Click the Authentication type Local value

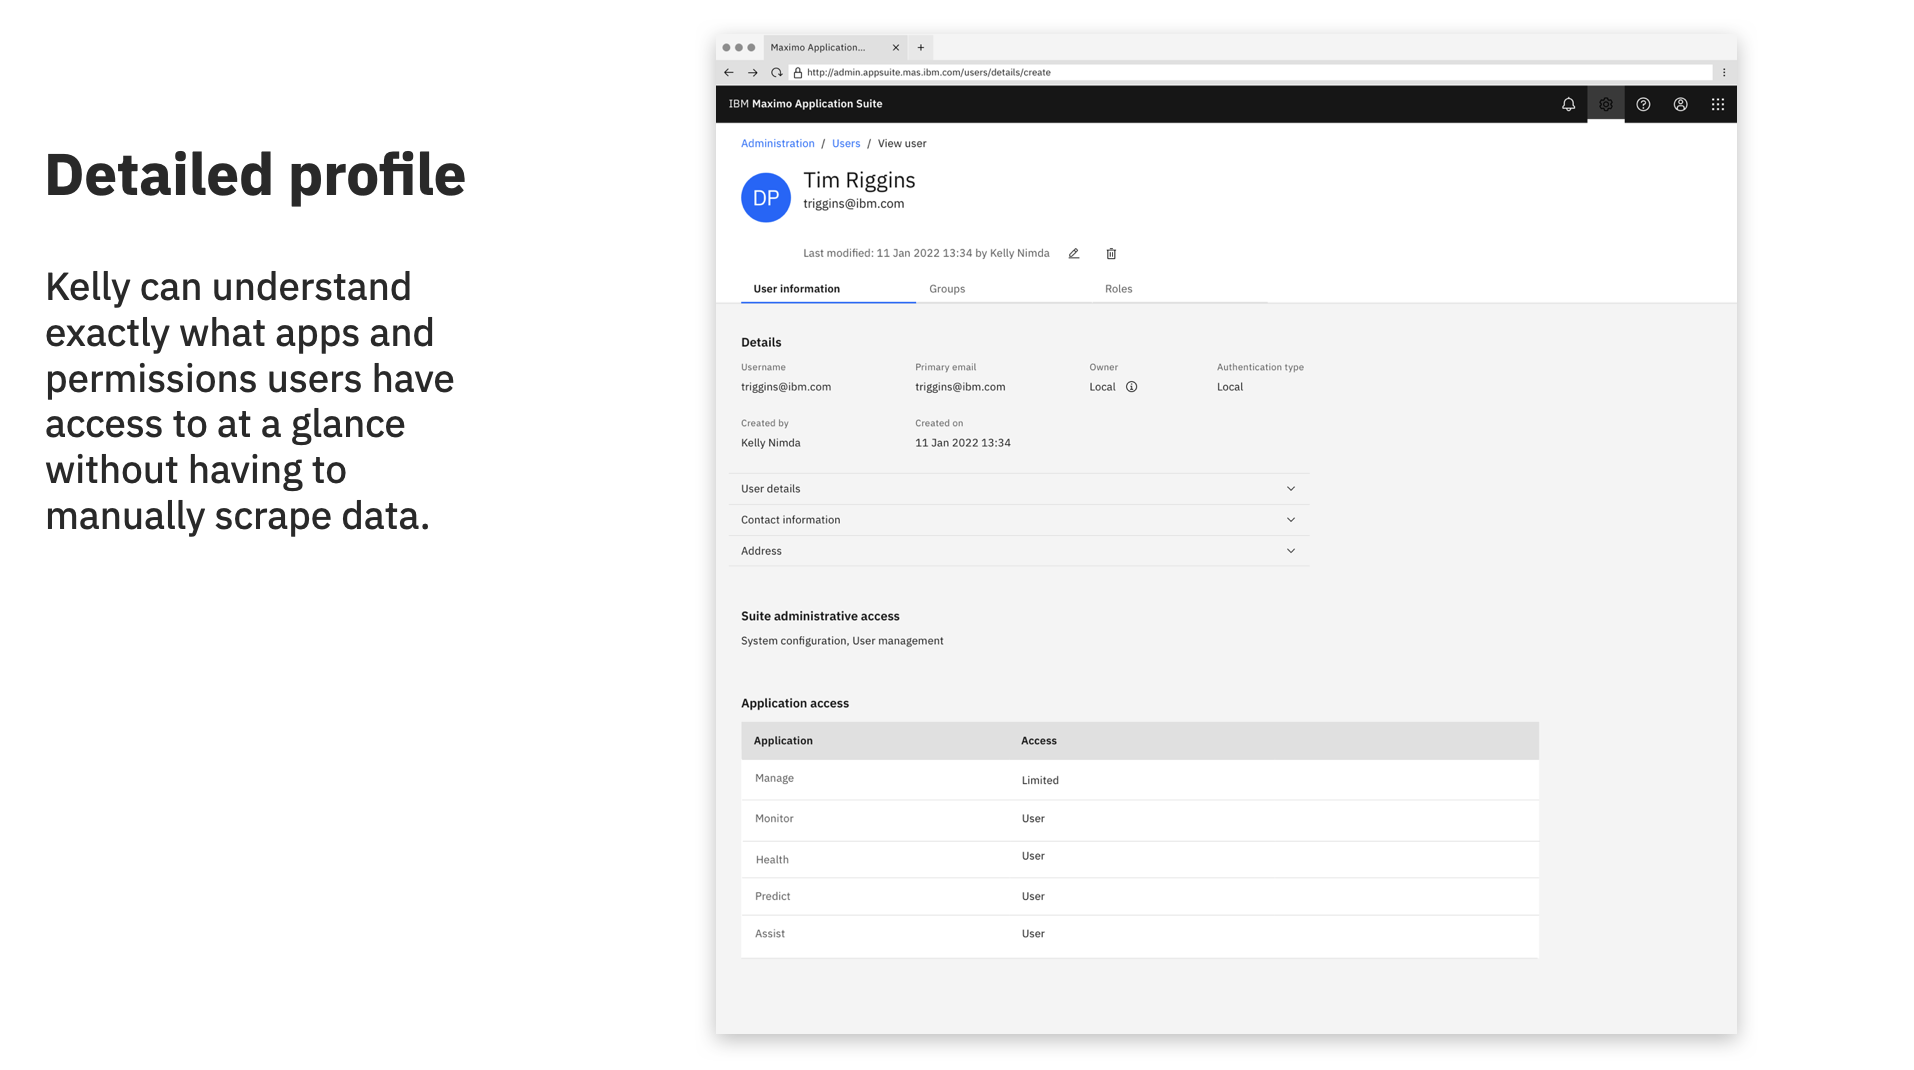pos(1229,387)
